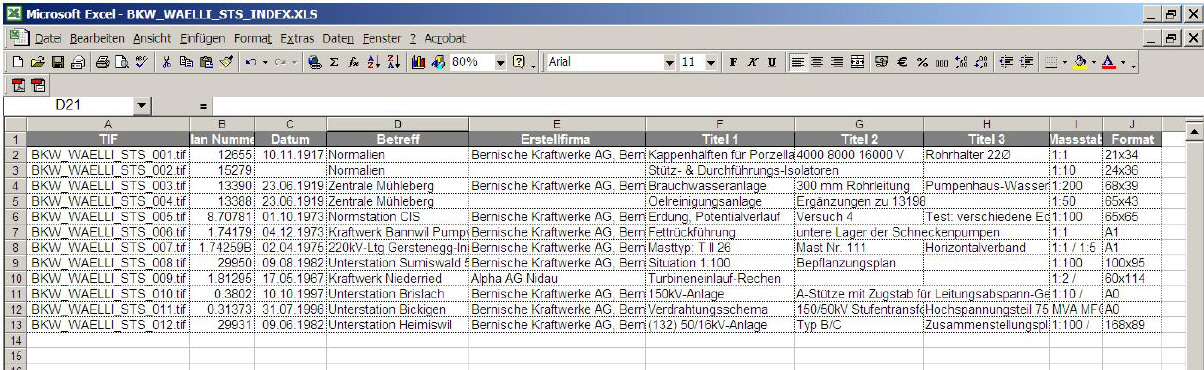Decrease decimal places
This screenshot has height=370, width=1204.
coord(981,62)
